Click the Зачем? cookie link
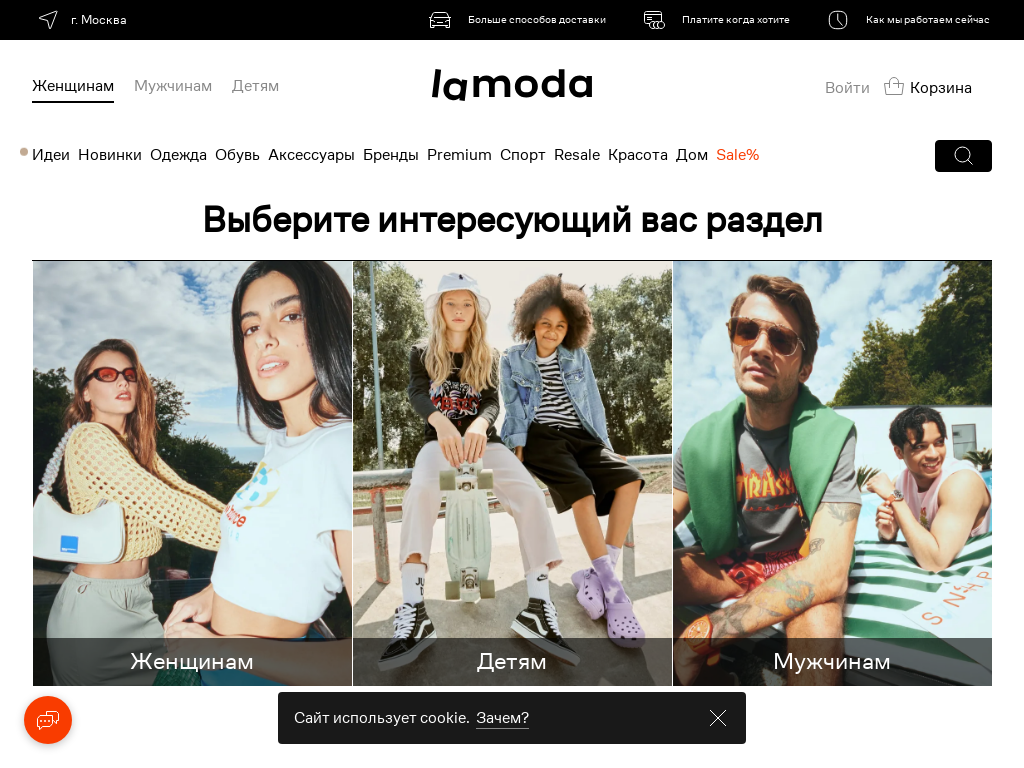 pos(502,718)
